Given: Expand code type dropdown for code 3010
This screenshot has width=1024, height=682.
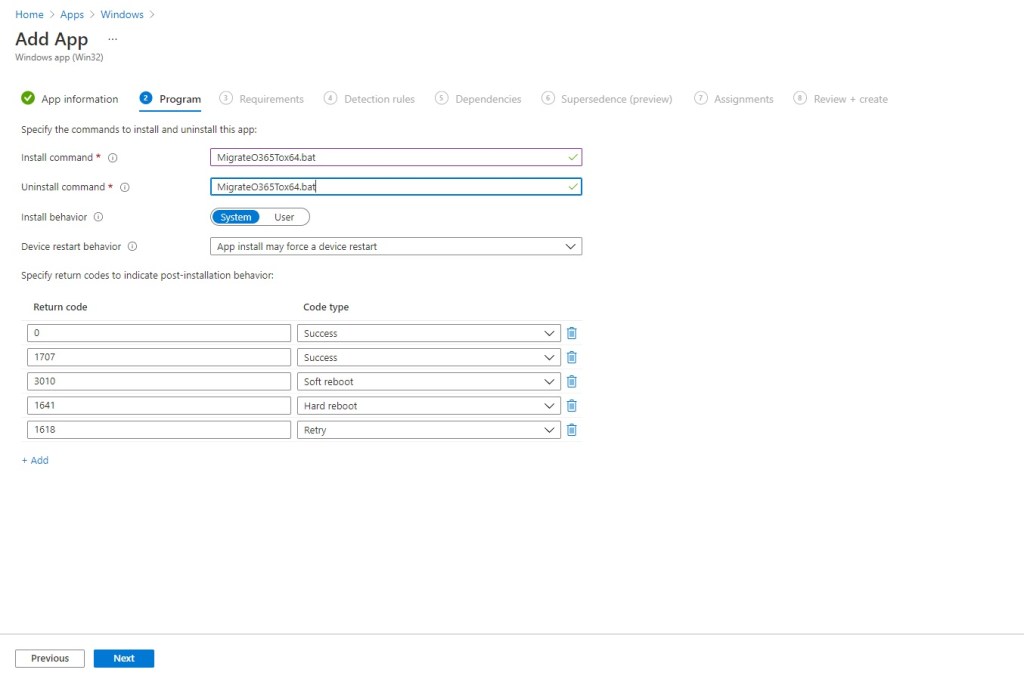Looking at the screenshot, I should click(x=428, y=381).
